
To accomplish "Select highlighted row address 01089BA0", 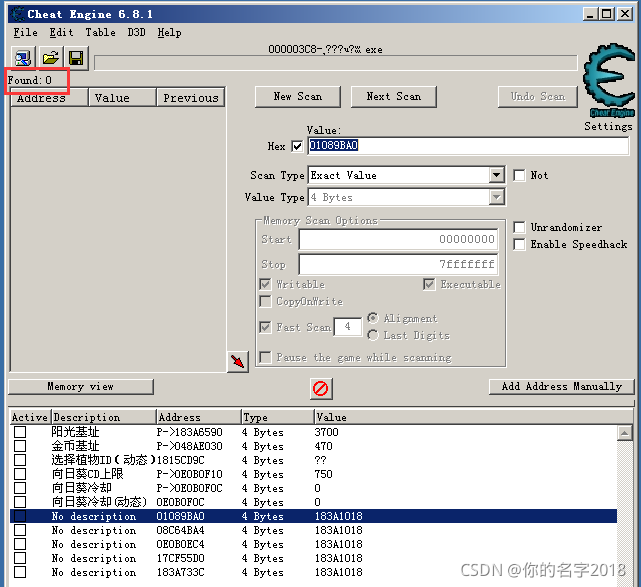I will click(x=180, y=516).
